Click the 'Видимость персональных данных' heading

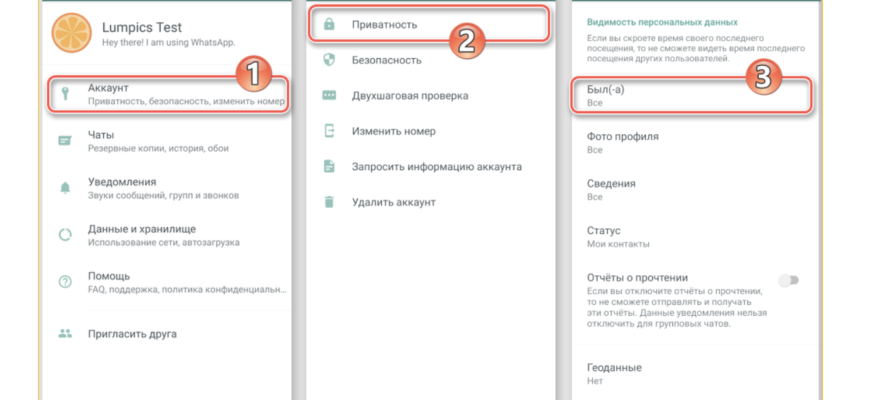point(662,22)
